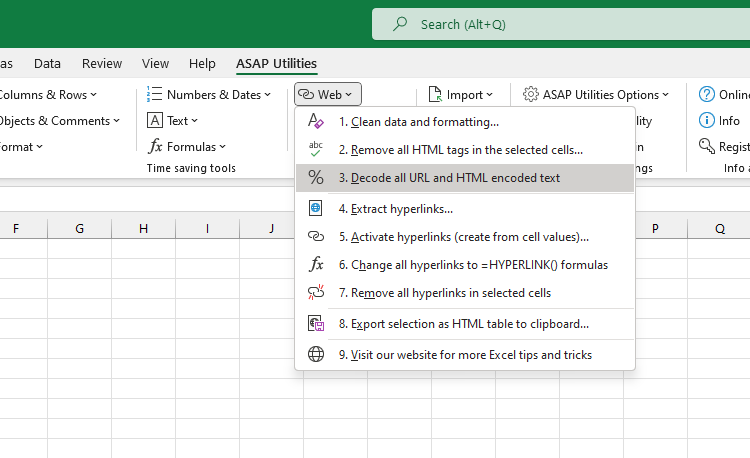Open the Import dropdown
Screen dimensions: 750x458
(461, 94)
